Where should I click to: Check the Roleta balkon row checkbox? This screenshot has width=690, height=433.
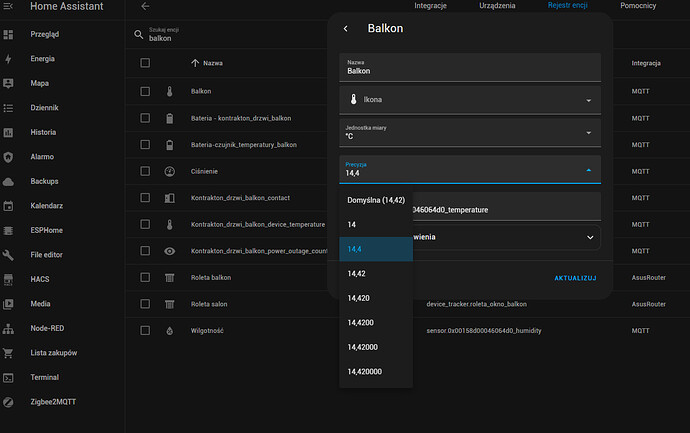click(145, 277)
